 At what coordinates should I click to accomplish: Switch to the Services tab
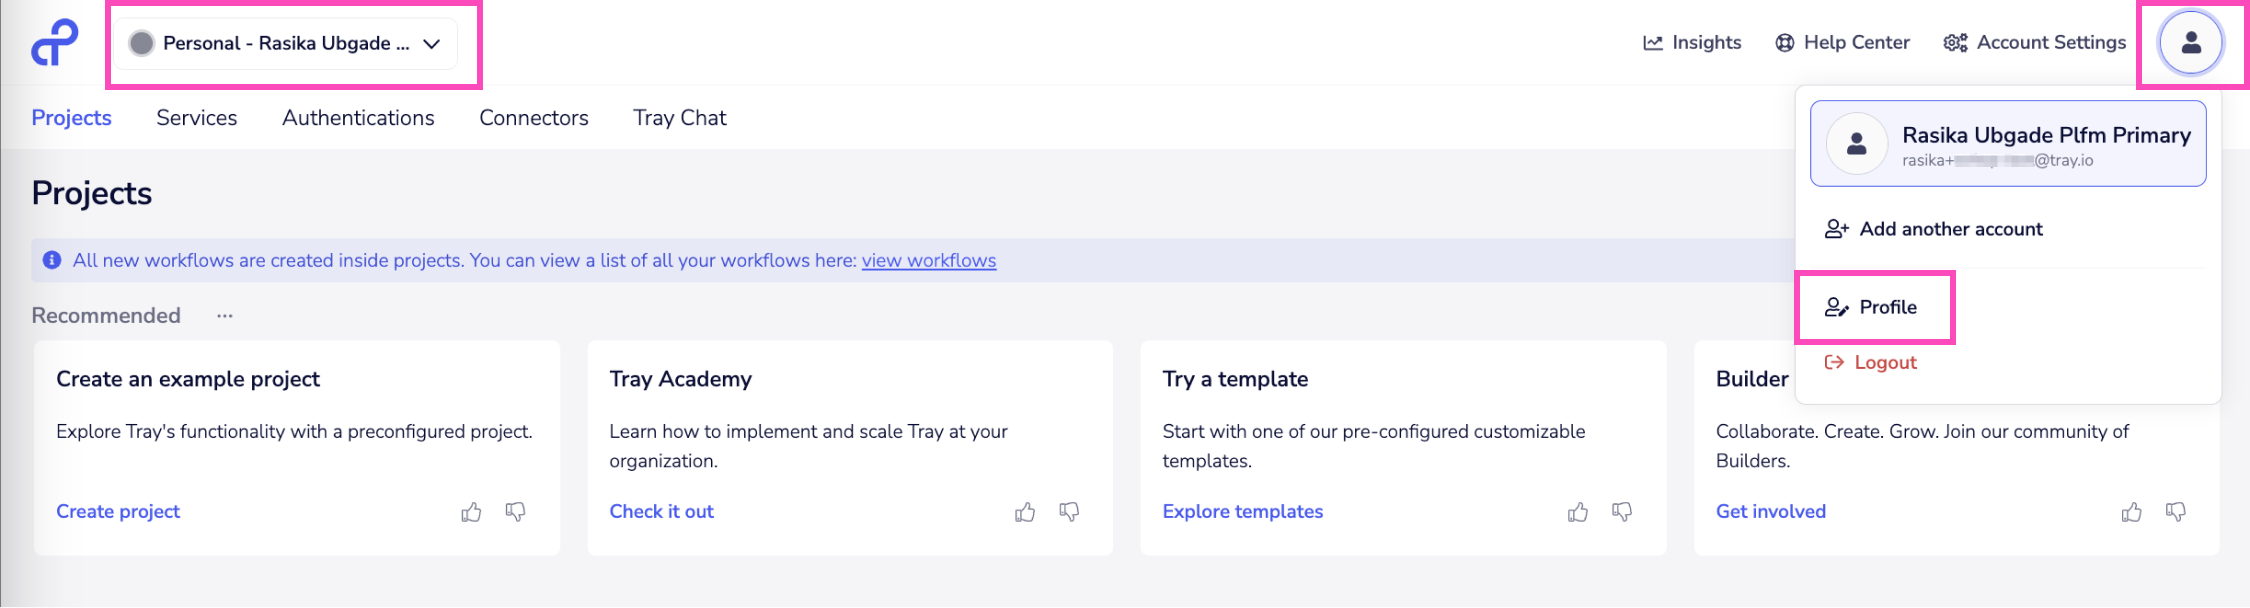pyautogui.click(x=197, y=118)
